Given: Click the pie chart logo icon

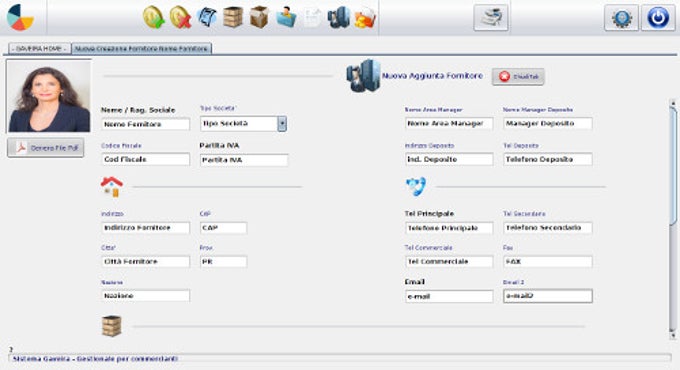Looking at the screenshot, I should pyautogui.click(x=20, y=18).
